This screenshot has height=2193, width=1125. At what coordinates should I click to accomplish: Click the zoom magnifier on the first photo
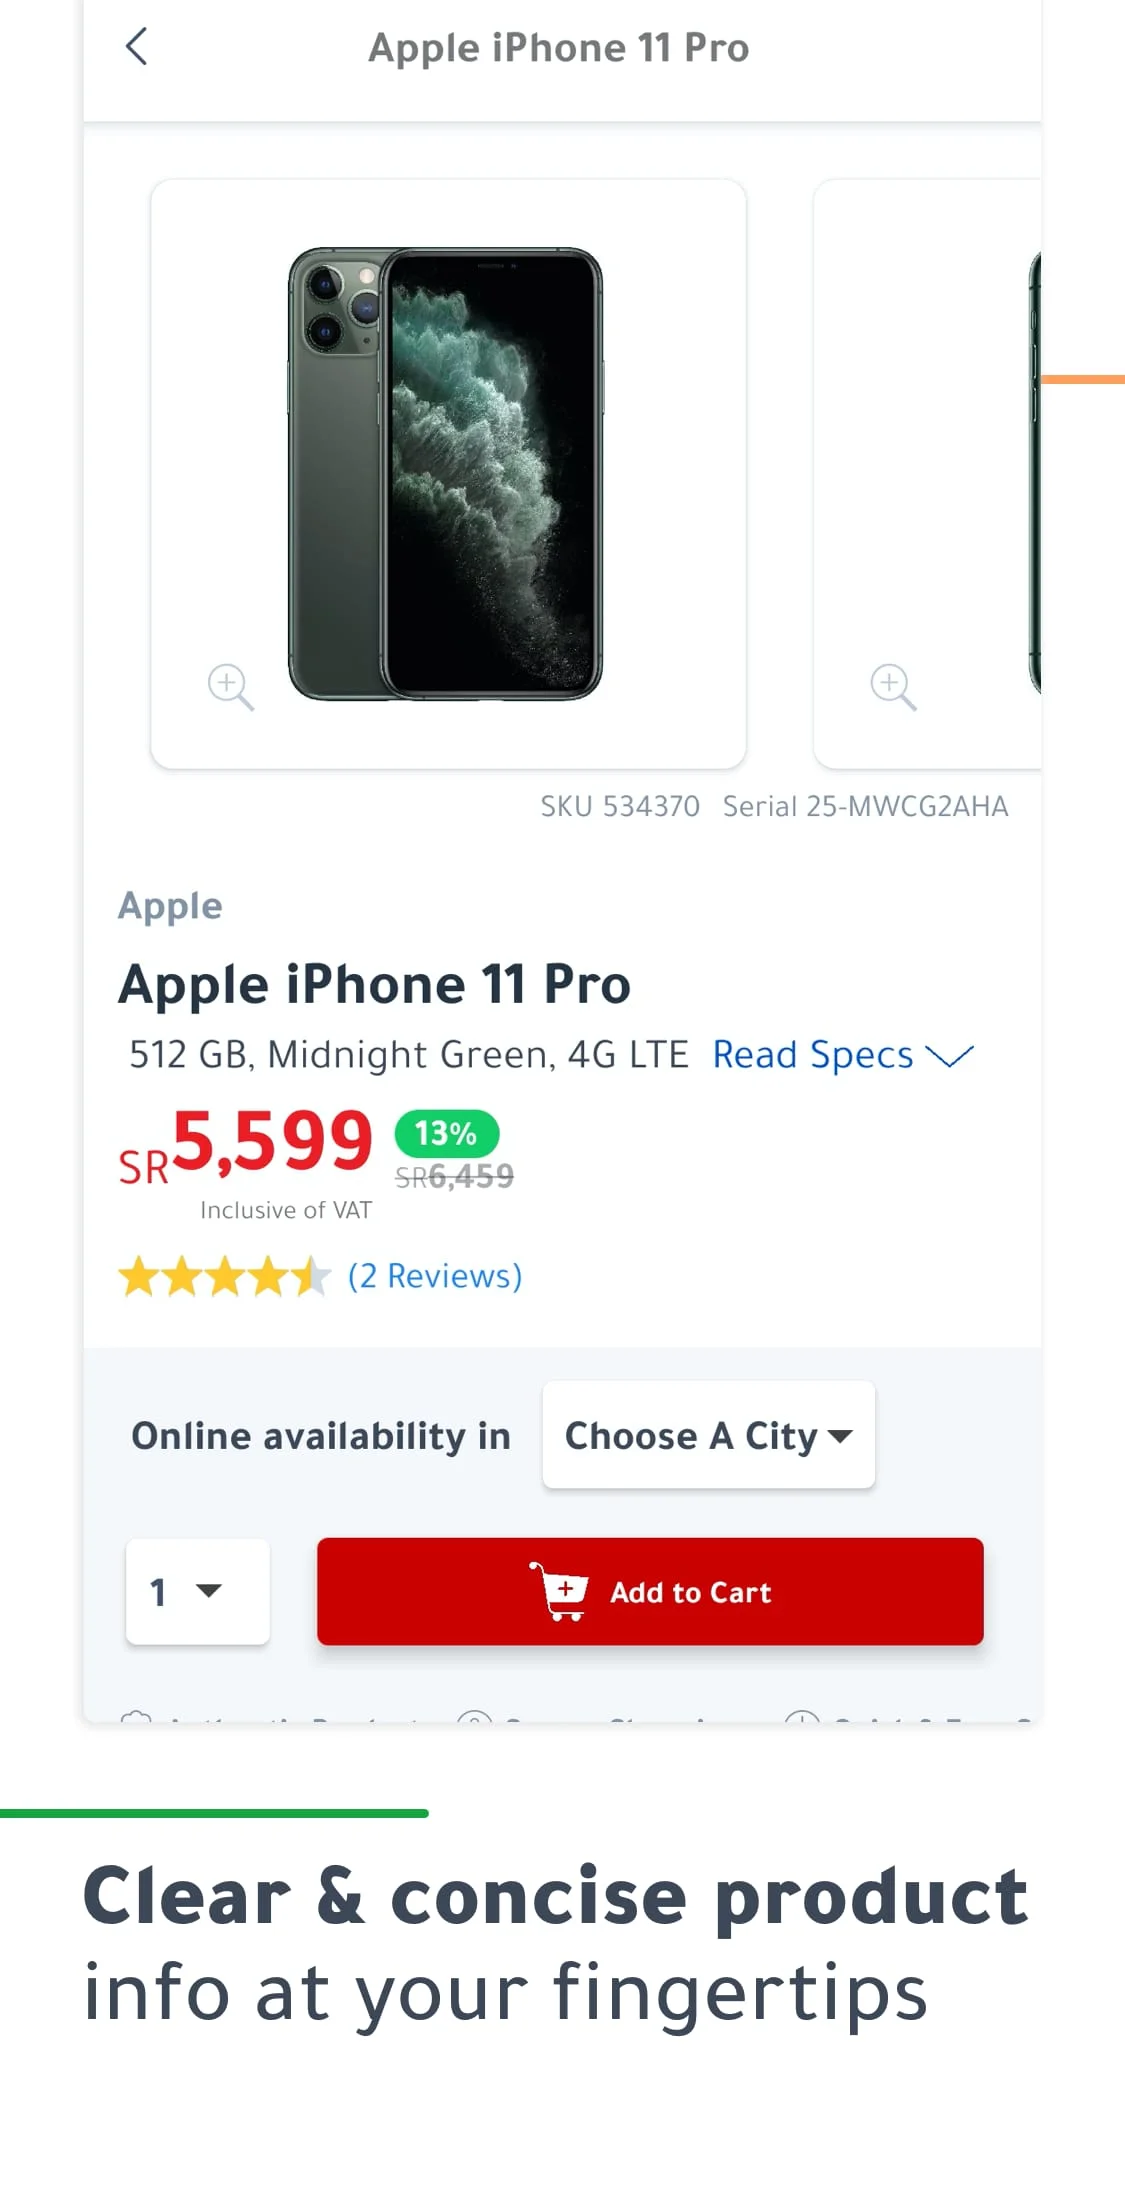pos(230,687)
